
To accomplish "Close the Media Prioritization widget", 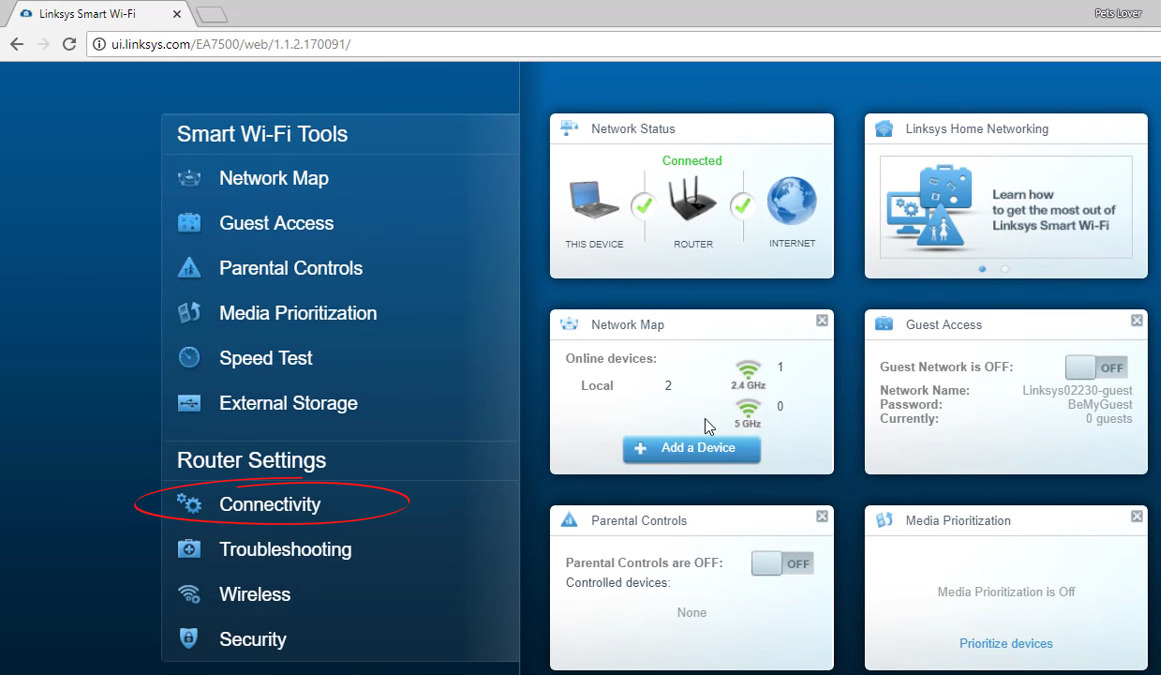I will pyautogui.click(x=1136, y=516).
